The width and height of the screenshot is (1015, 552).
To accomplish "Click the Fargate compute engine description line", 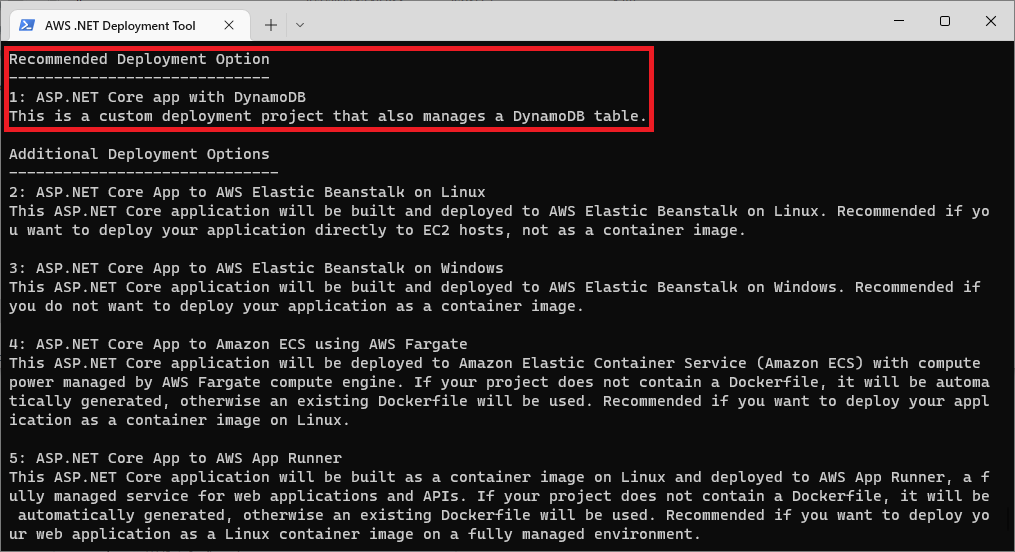I will click(x=499, y=382).
